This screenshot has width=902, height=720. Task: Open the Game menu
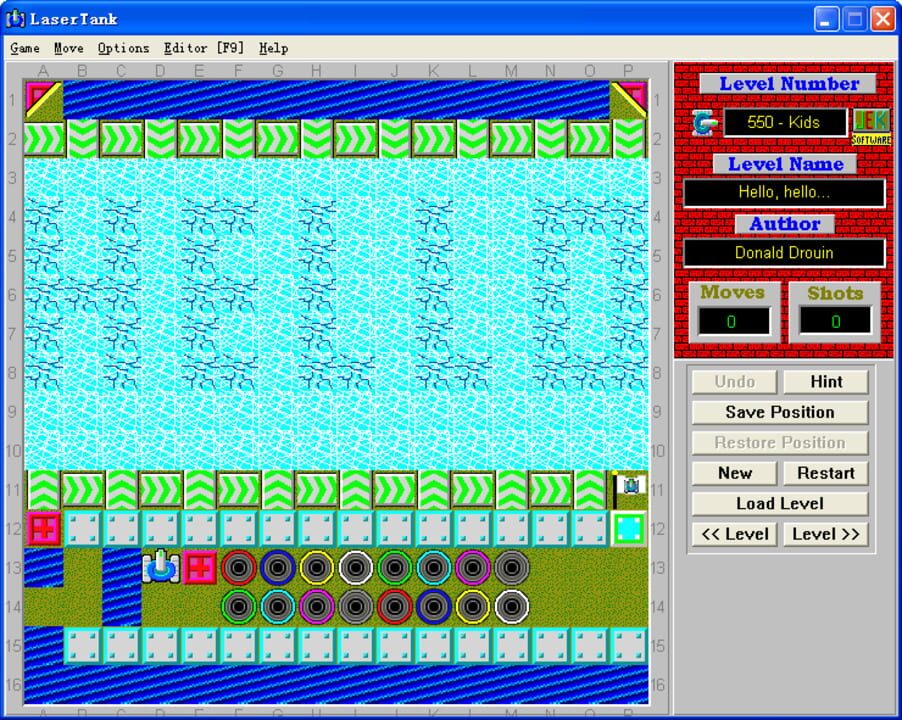25,48
